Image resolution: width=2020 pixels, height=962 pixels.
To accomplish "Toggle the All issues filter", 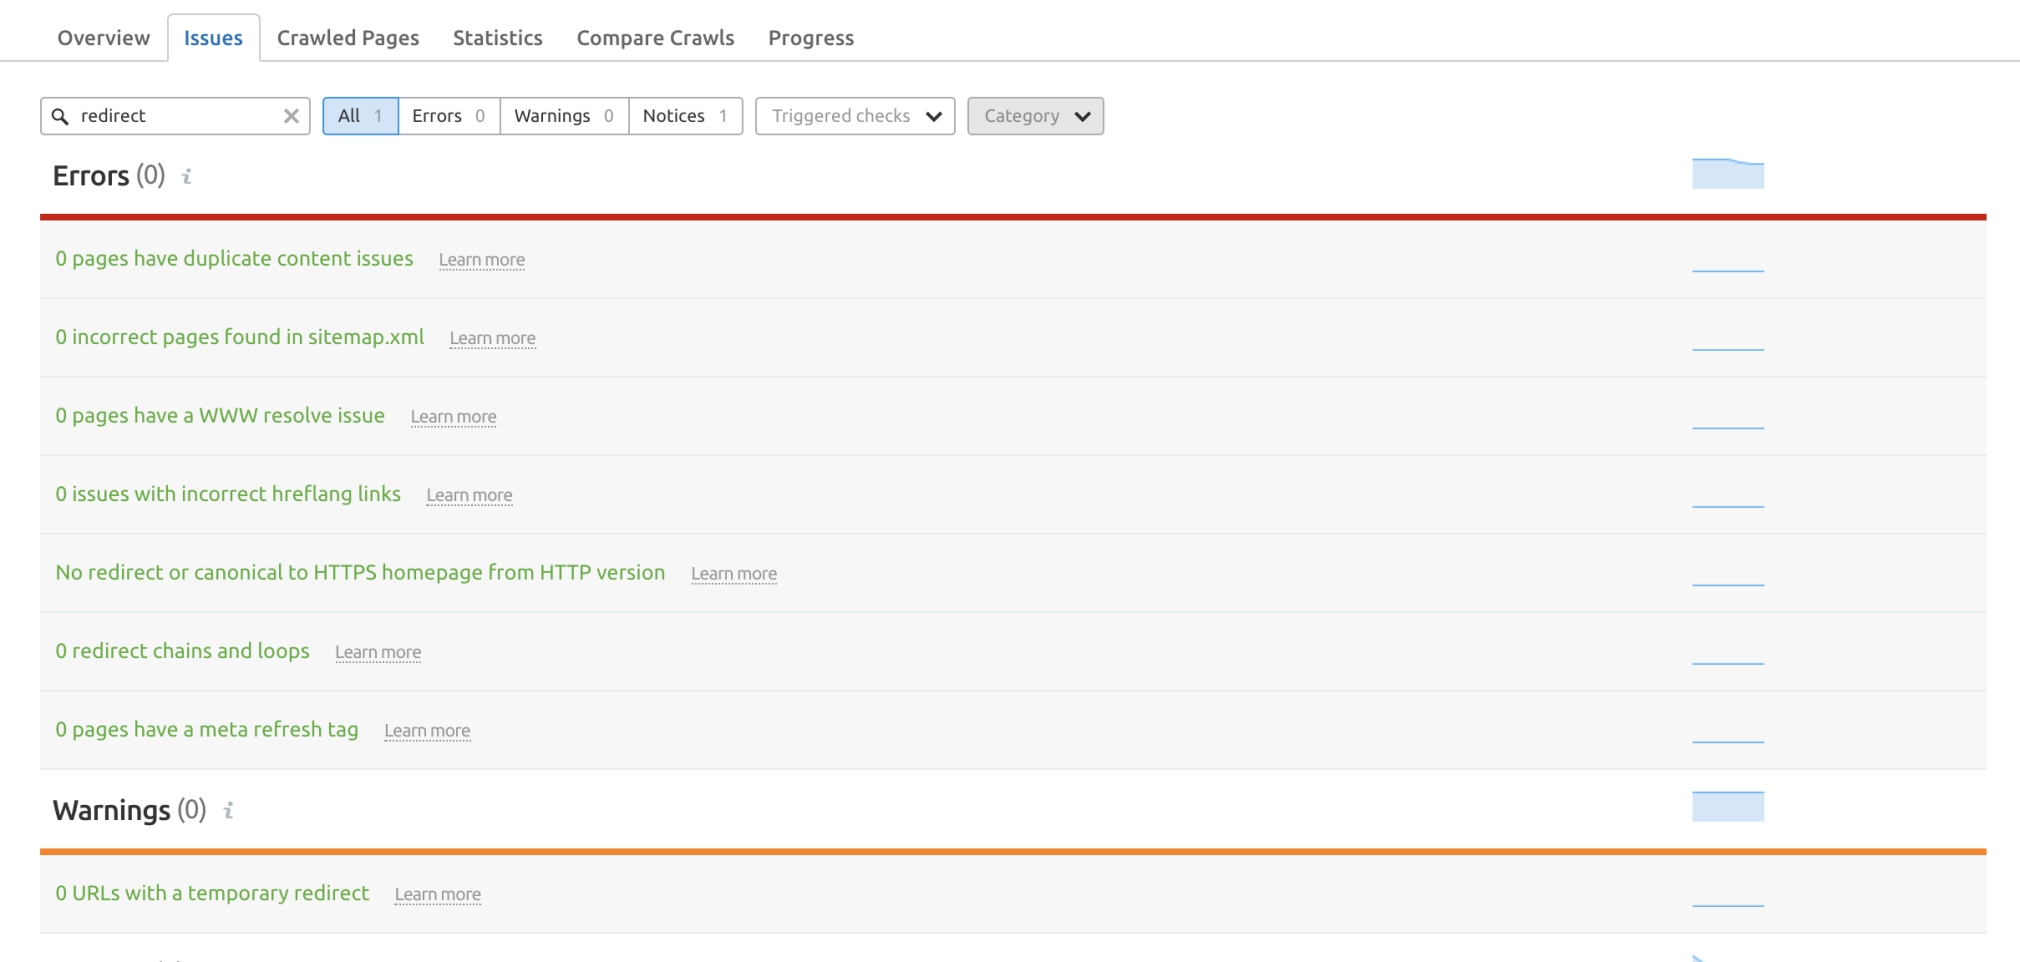I will 360,116.
